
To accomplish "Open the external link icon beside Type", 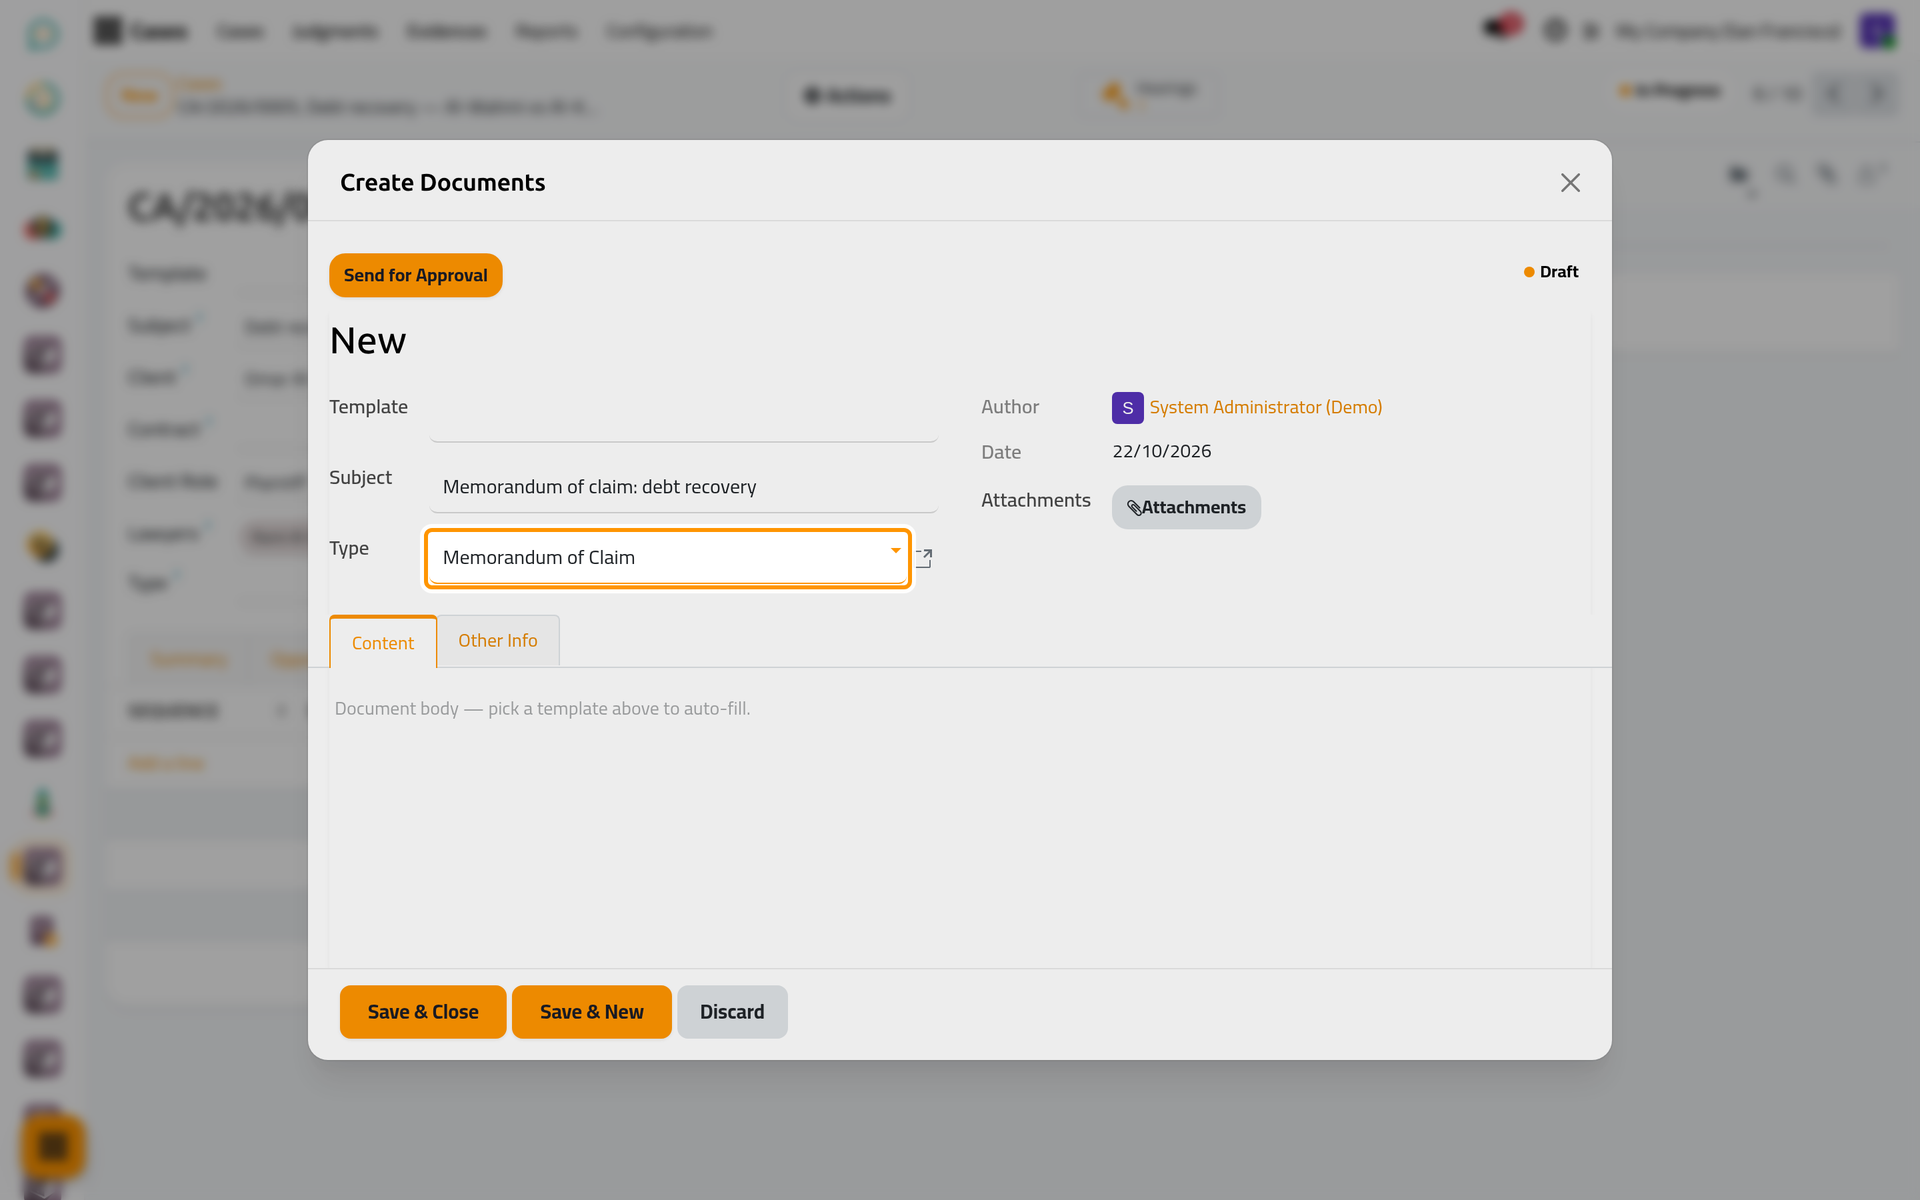I will (924, 558).
